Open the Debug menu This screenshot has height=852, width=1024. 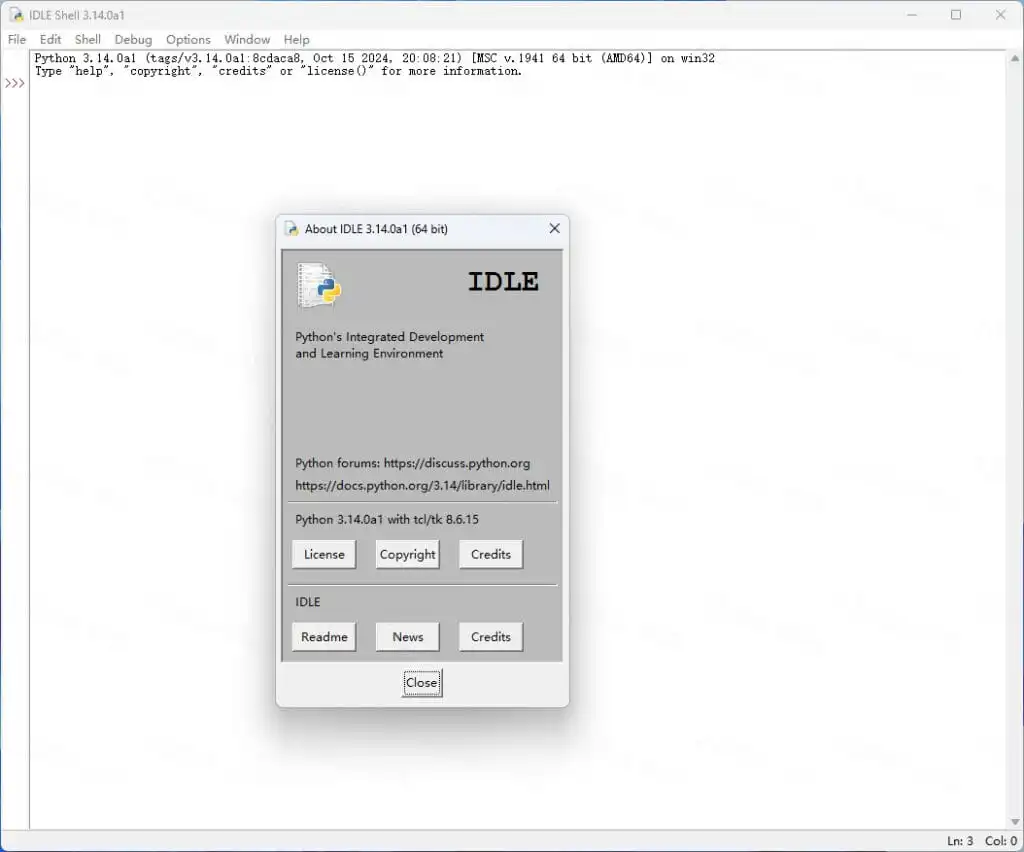pyautogui.click(x=133, y=40)
